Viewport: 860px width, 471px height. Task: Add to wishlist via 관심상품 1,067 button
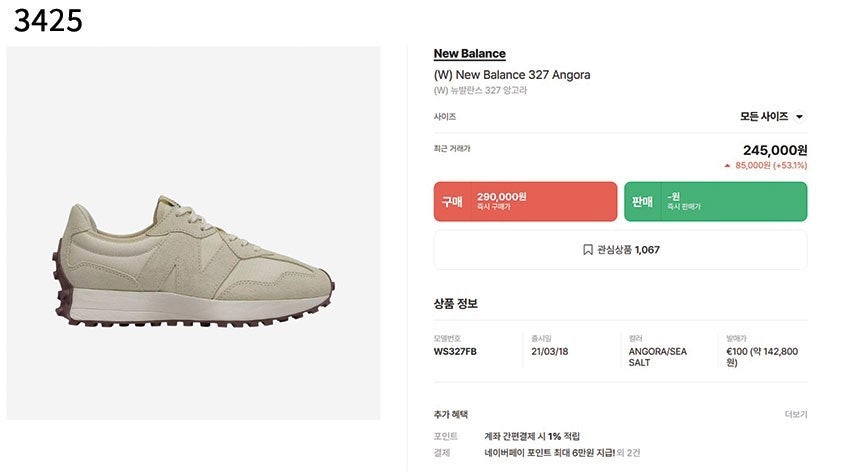click(x=620, y=250)
